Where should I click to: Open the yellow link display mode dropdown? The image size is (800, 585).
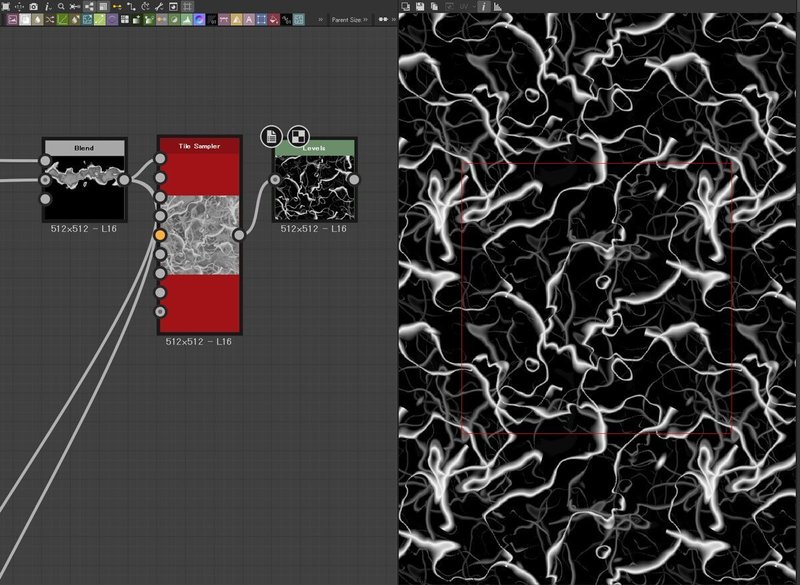pyautogui.click(x=117, y=7)
